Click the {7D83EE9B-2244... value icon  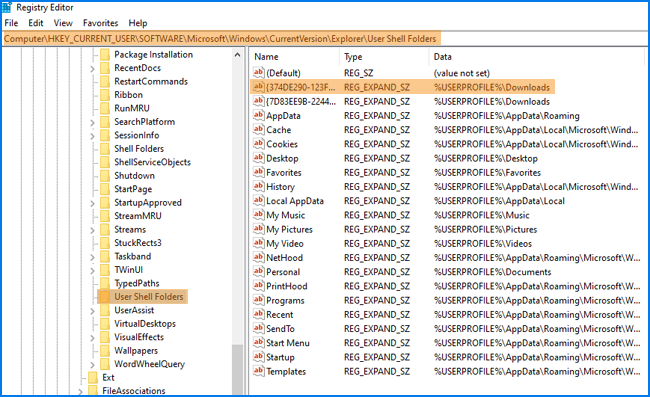tap(258, 101)
